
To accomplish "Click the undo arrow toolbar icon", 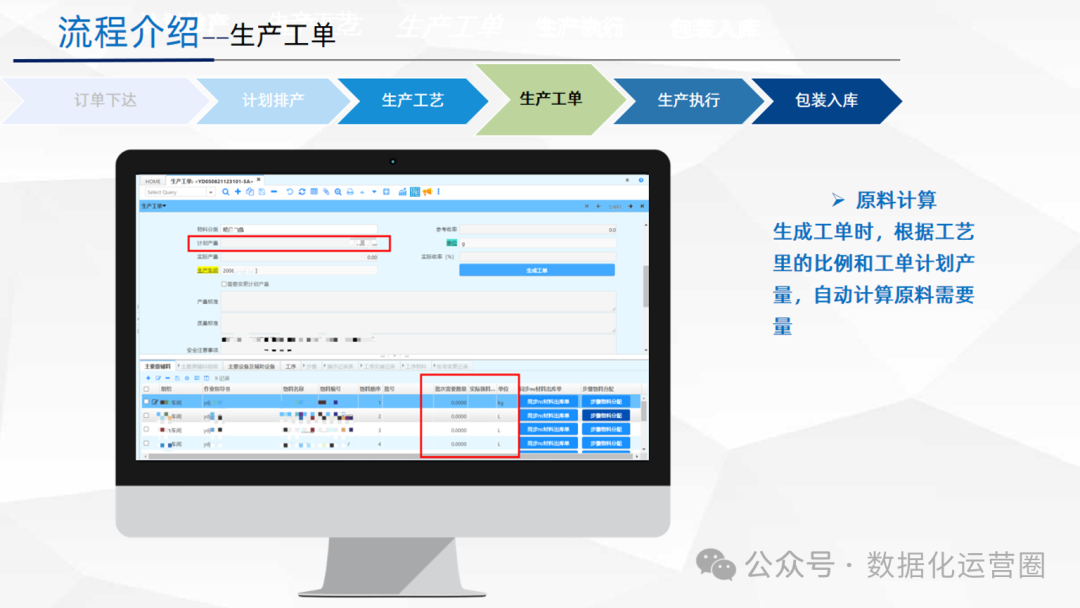I will pyautogui.click(x=290, y=192).
